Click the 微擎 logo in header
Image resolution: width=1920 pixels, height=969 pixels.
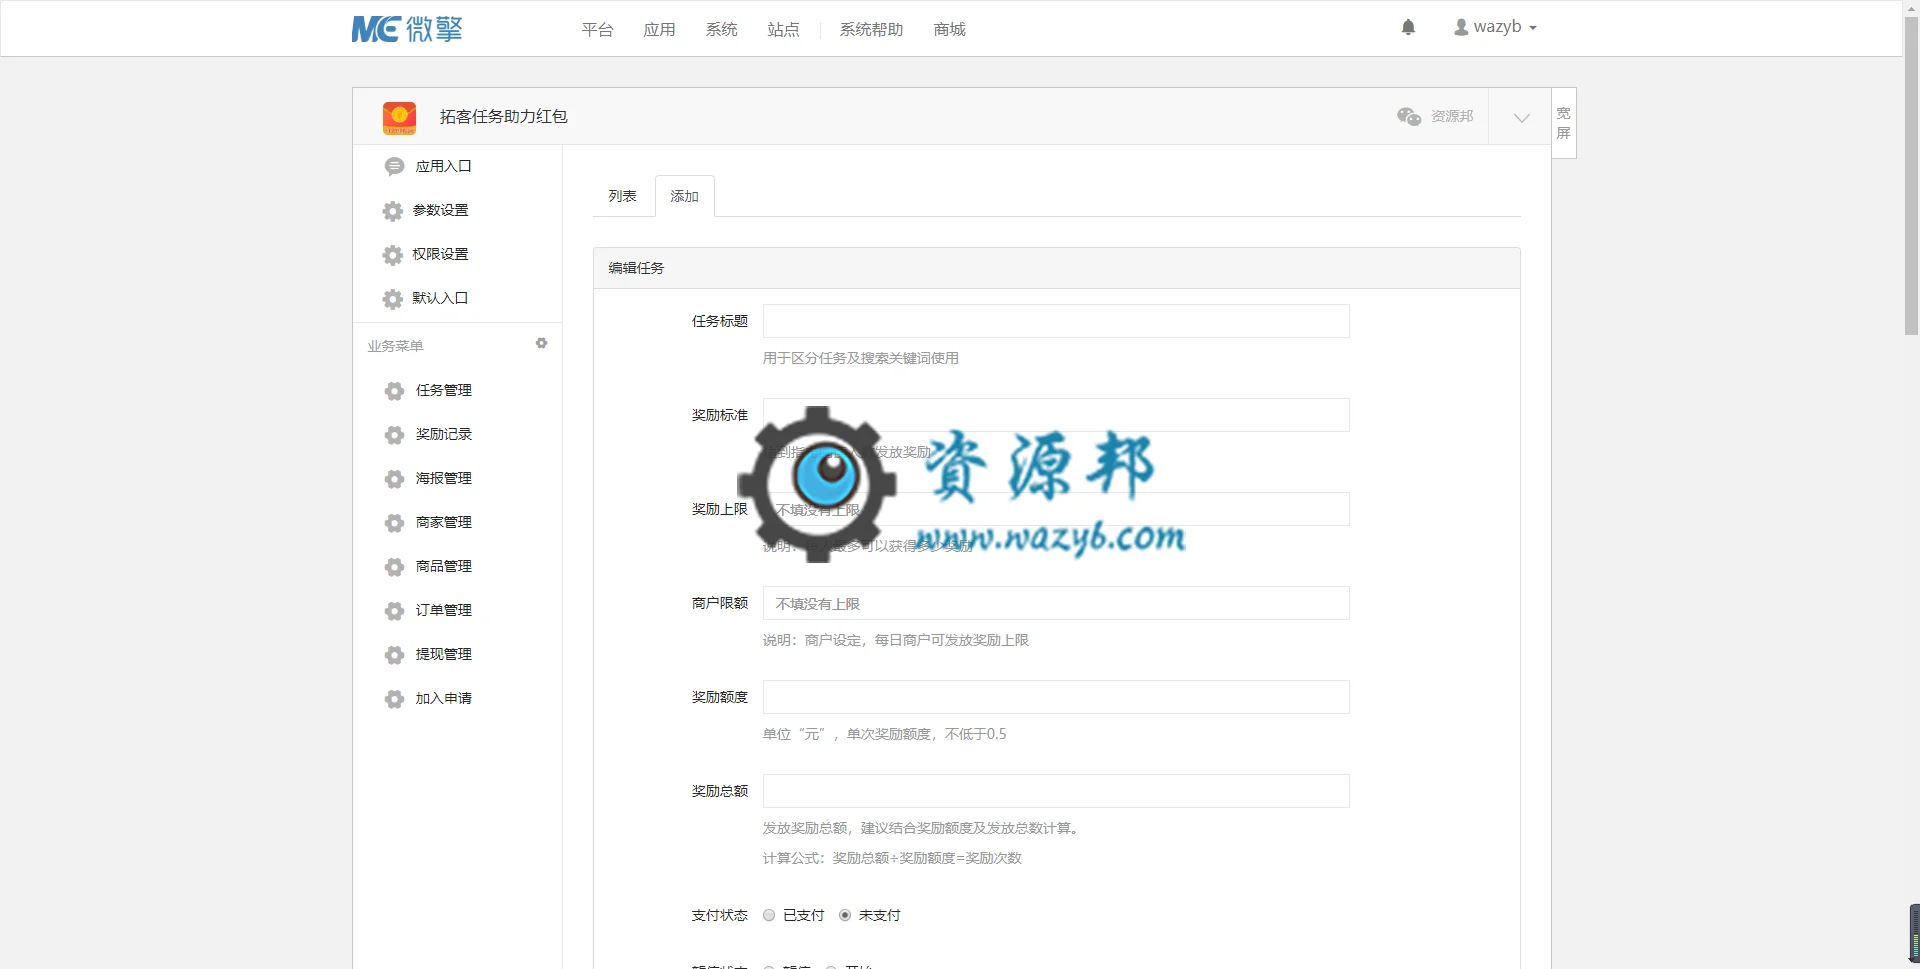click(407, 29)
